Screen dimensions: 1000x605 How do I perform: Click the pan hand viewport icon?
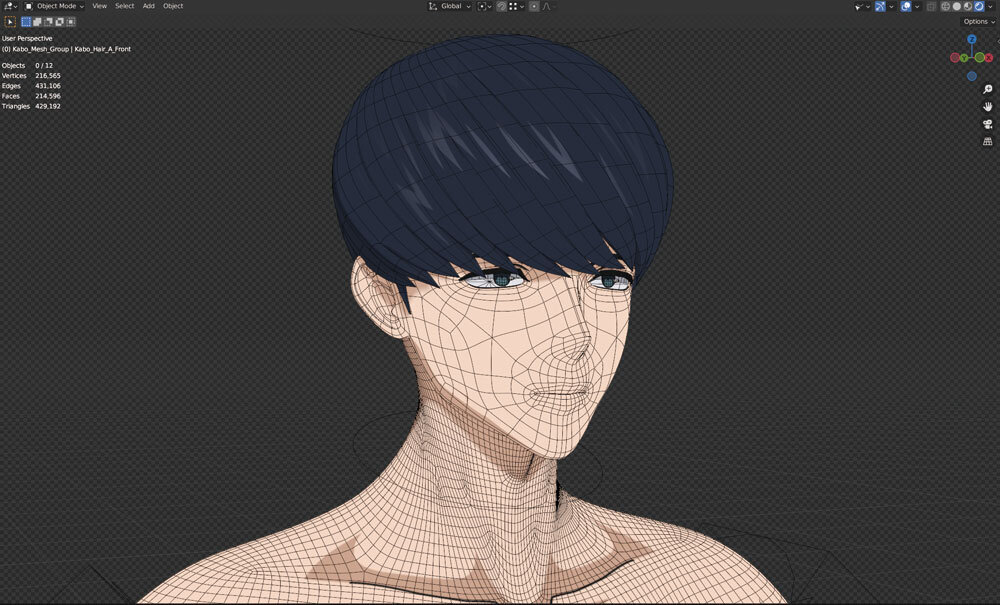point(987,106)
